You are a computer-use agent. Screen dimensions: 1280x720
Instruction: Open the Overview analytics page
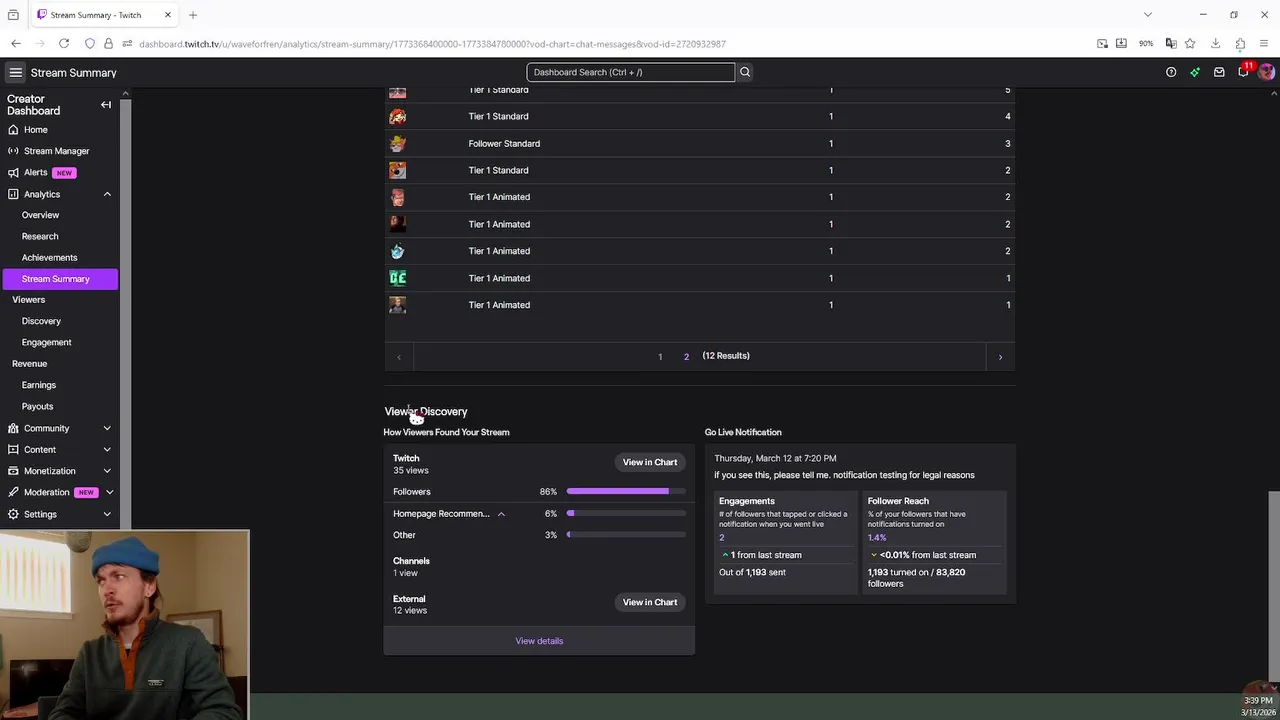pyautogui.click(x=40, y=215)
